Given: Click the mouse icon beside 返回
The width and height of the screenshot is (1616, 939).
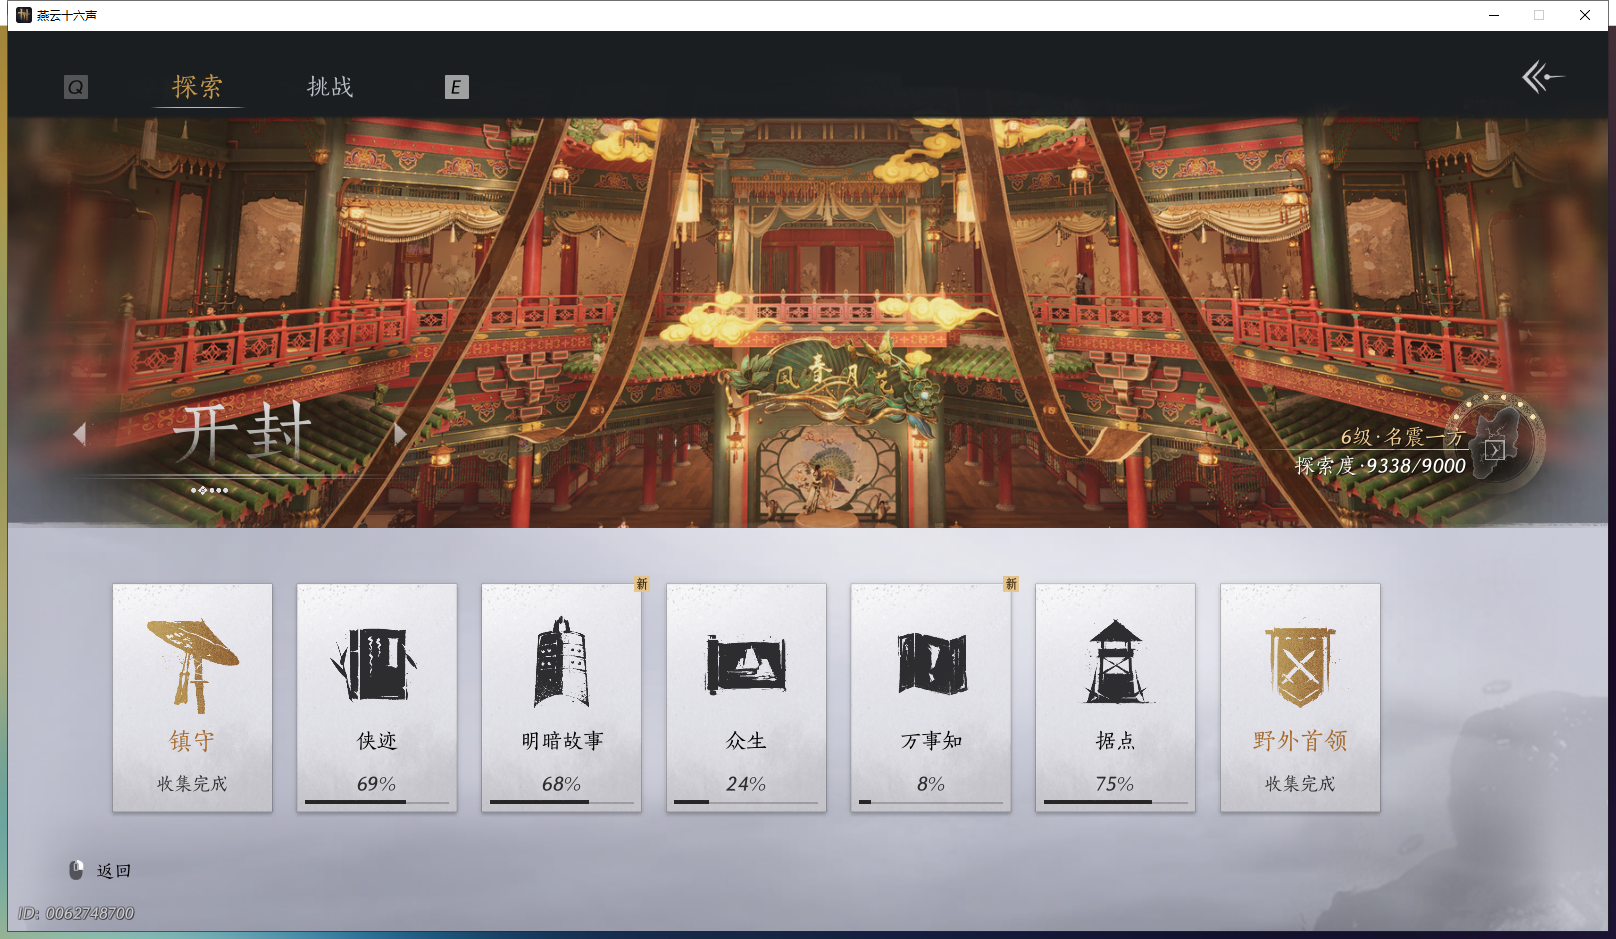Looking at the screenshot, I should (76, 870).
